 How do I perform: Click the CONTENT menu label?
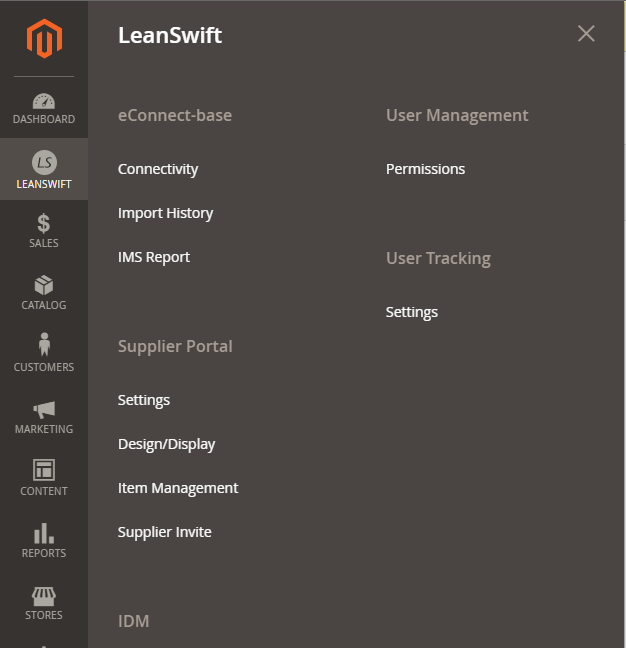[44, 491]
